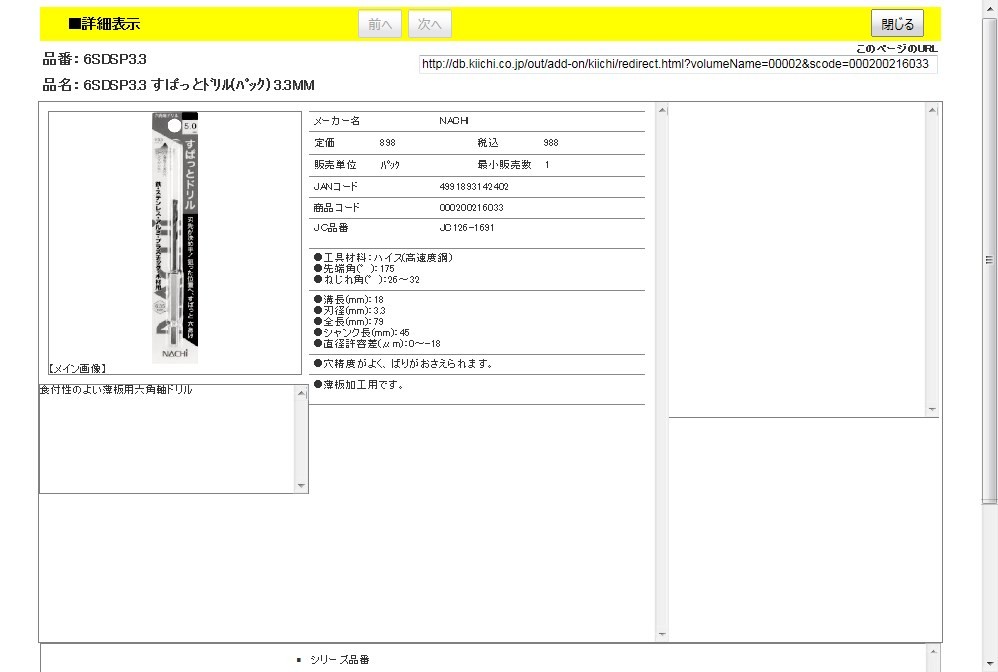Select the 先端角 175 spec line
This screenshot has height=672, width=998.
(x=355, y=269)
